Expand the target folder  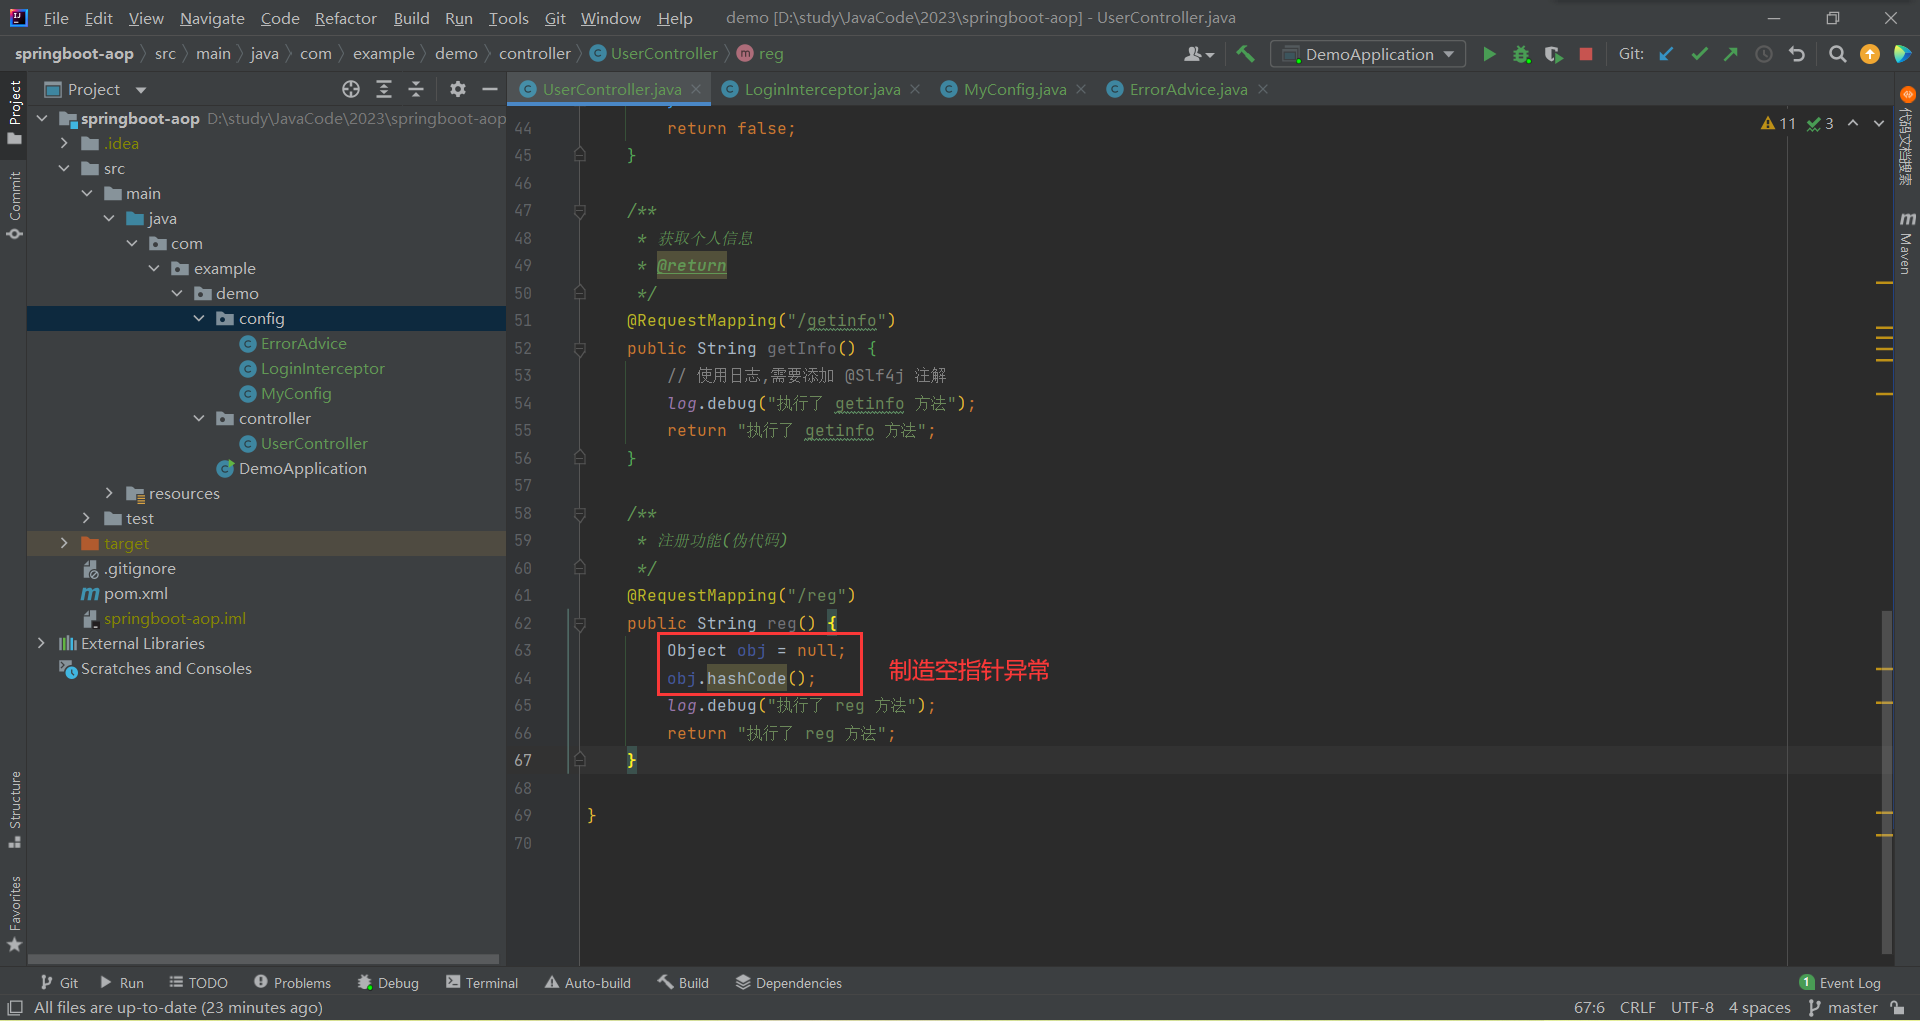point(64,543)
